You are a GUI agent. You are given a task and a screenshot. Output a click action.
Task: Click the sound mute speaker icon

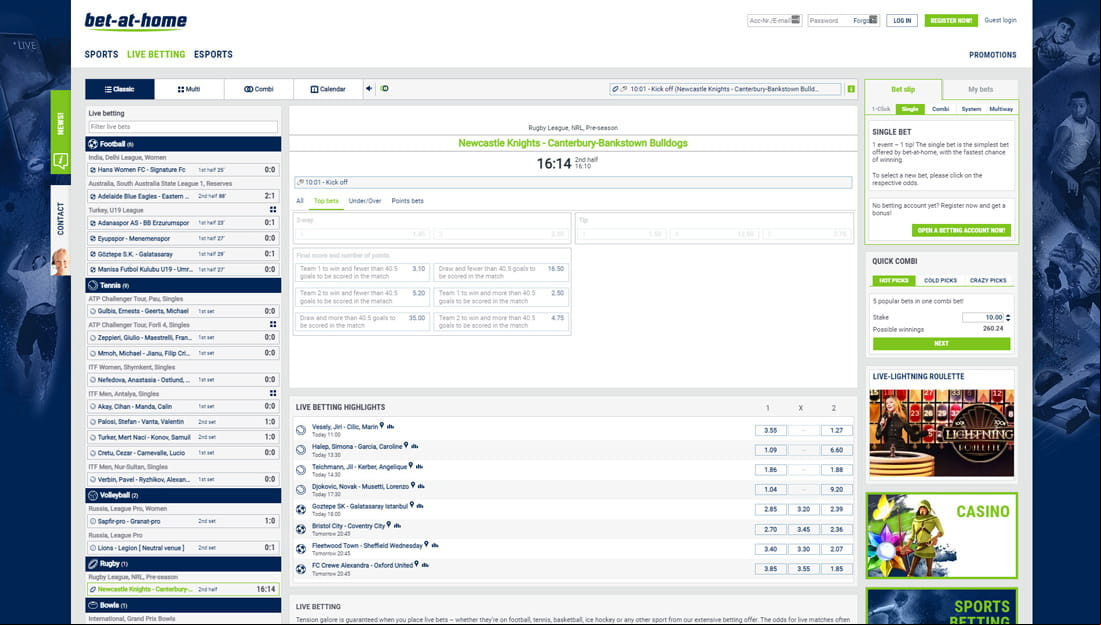tap(369, 88)
